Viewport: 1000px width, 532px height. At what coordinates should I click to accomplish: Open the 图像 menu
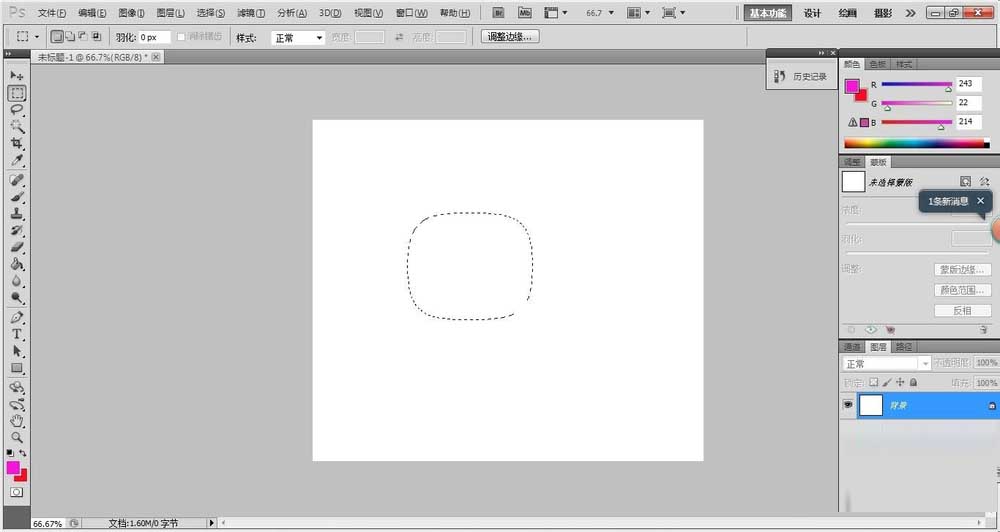(131, 13)
